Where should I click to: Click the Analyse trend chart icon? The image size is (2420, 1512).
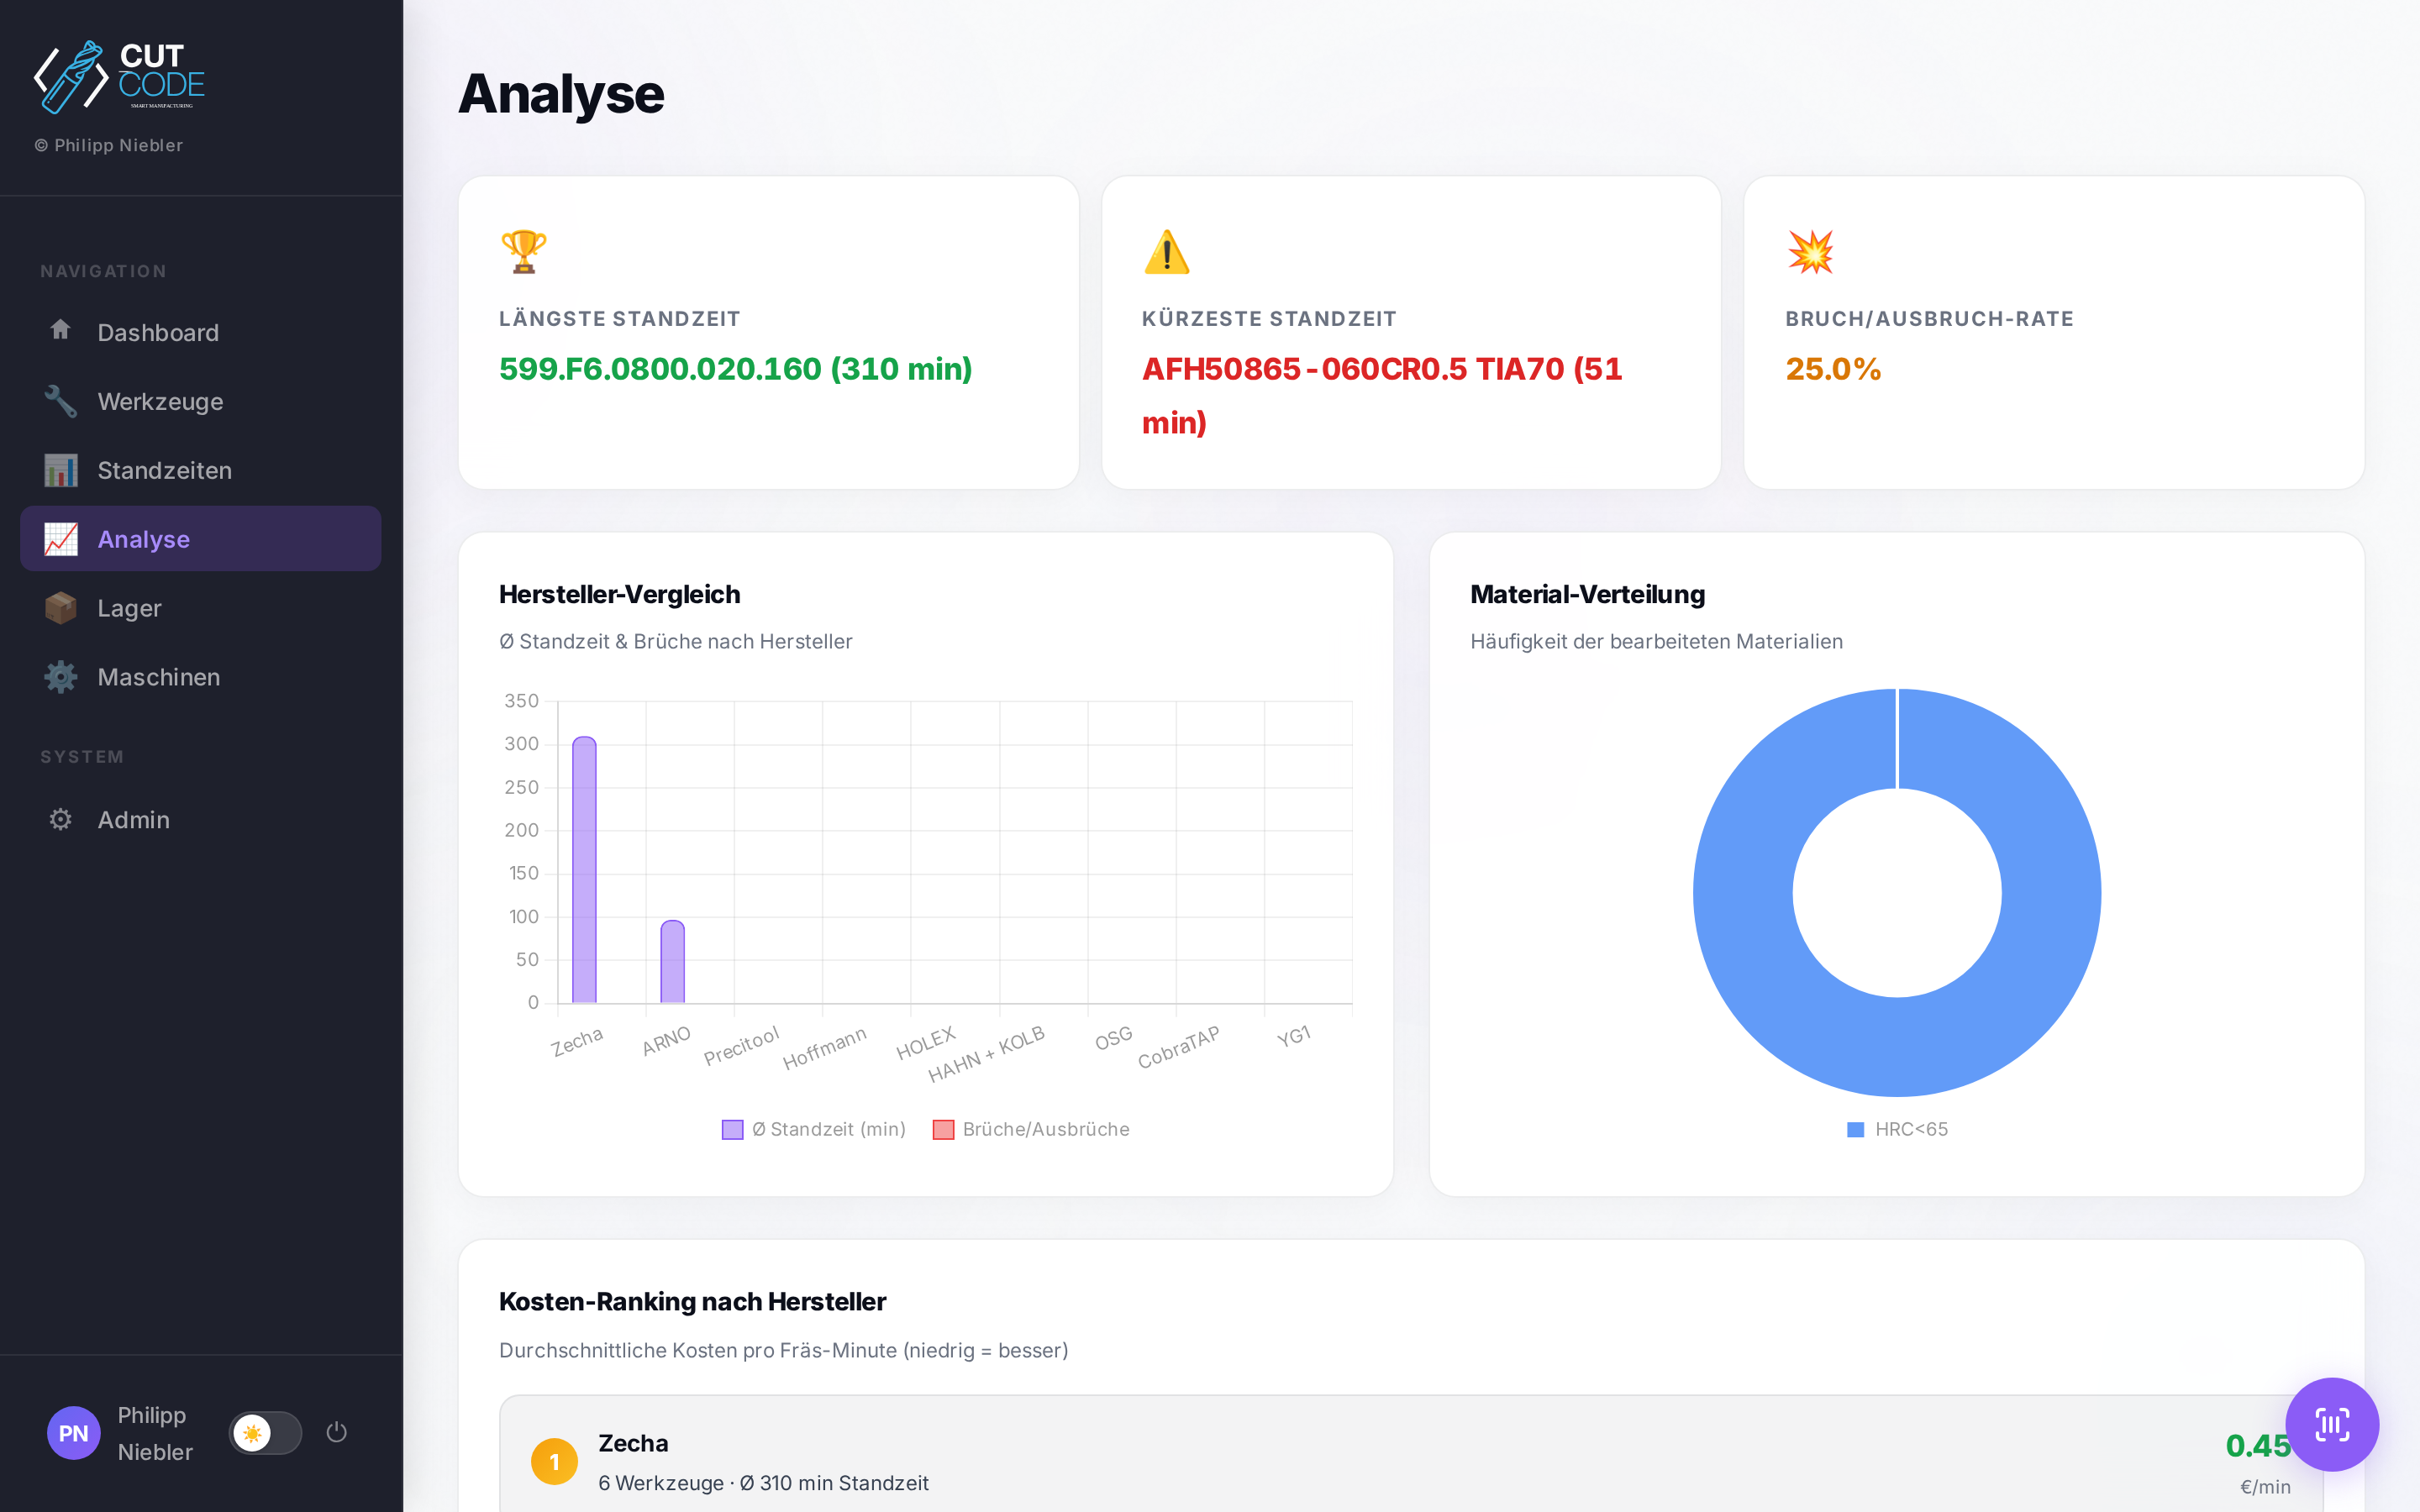click(60, 539)
